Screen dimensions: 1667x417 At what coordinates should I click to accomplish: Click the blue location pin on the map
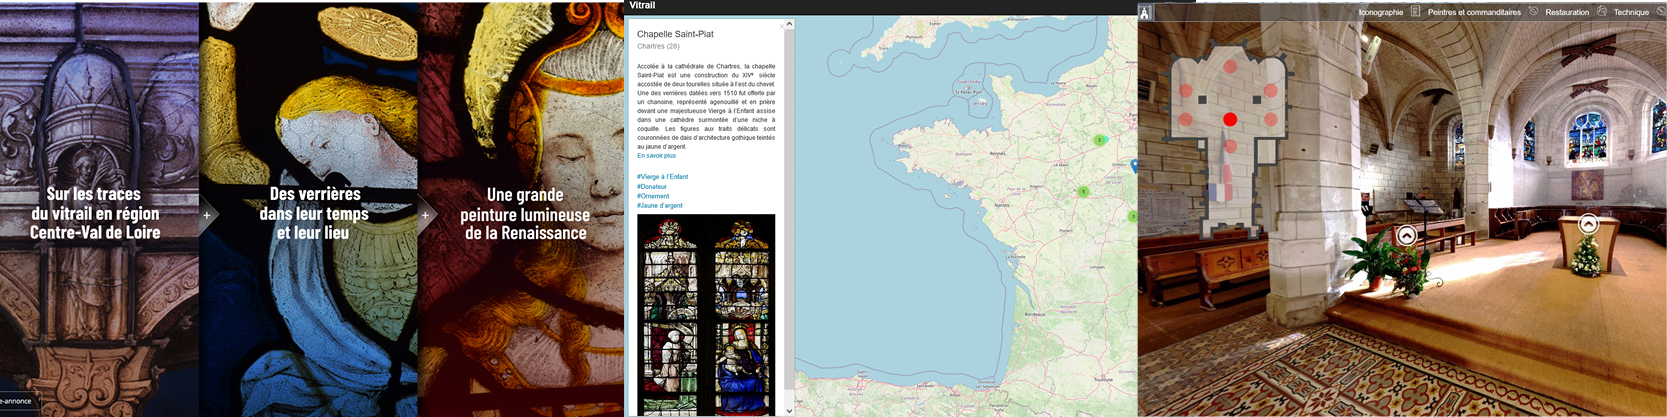pos(1134,166)
